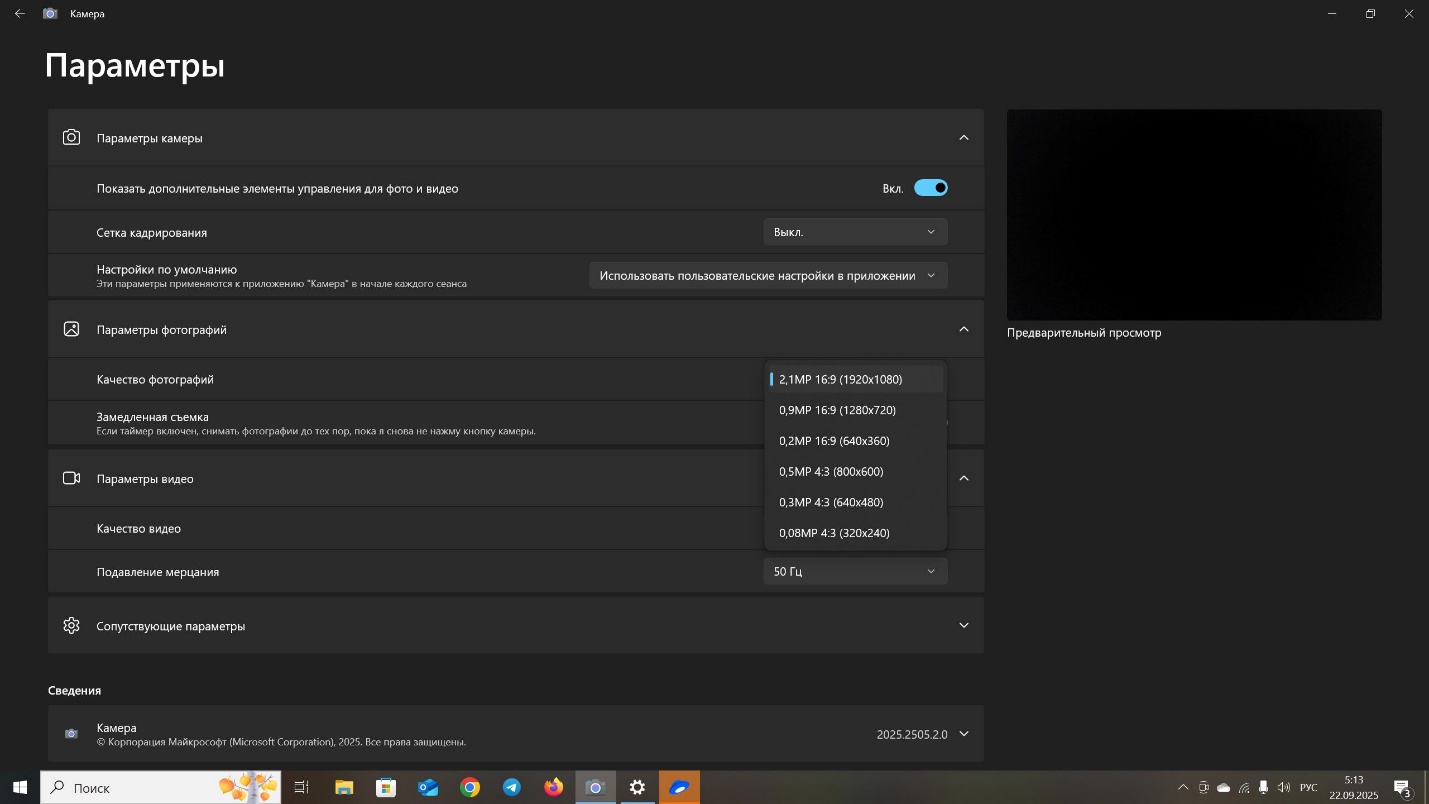Open the Настройки по умолчанию dropdown
Viewport: 1429px width, 804px height.
pos(768,275)
